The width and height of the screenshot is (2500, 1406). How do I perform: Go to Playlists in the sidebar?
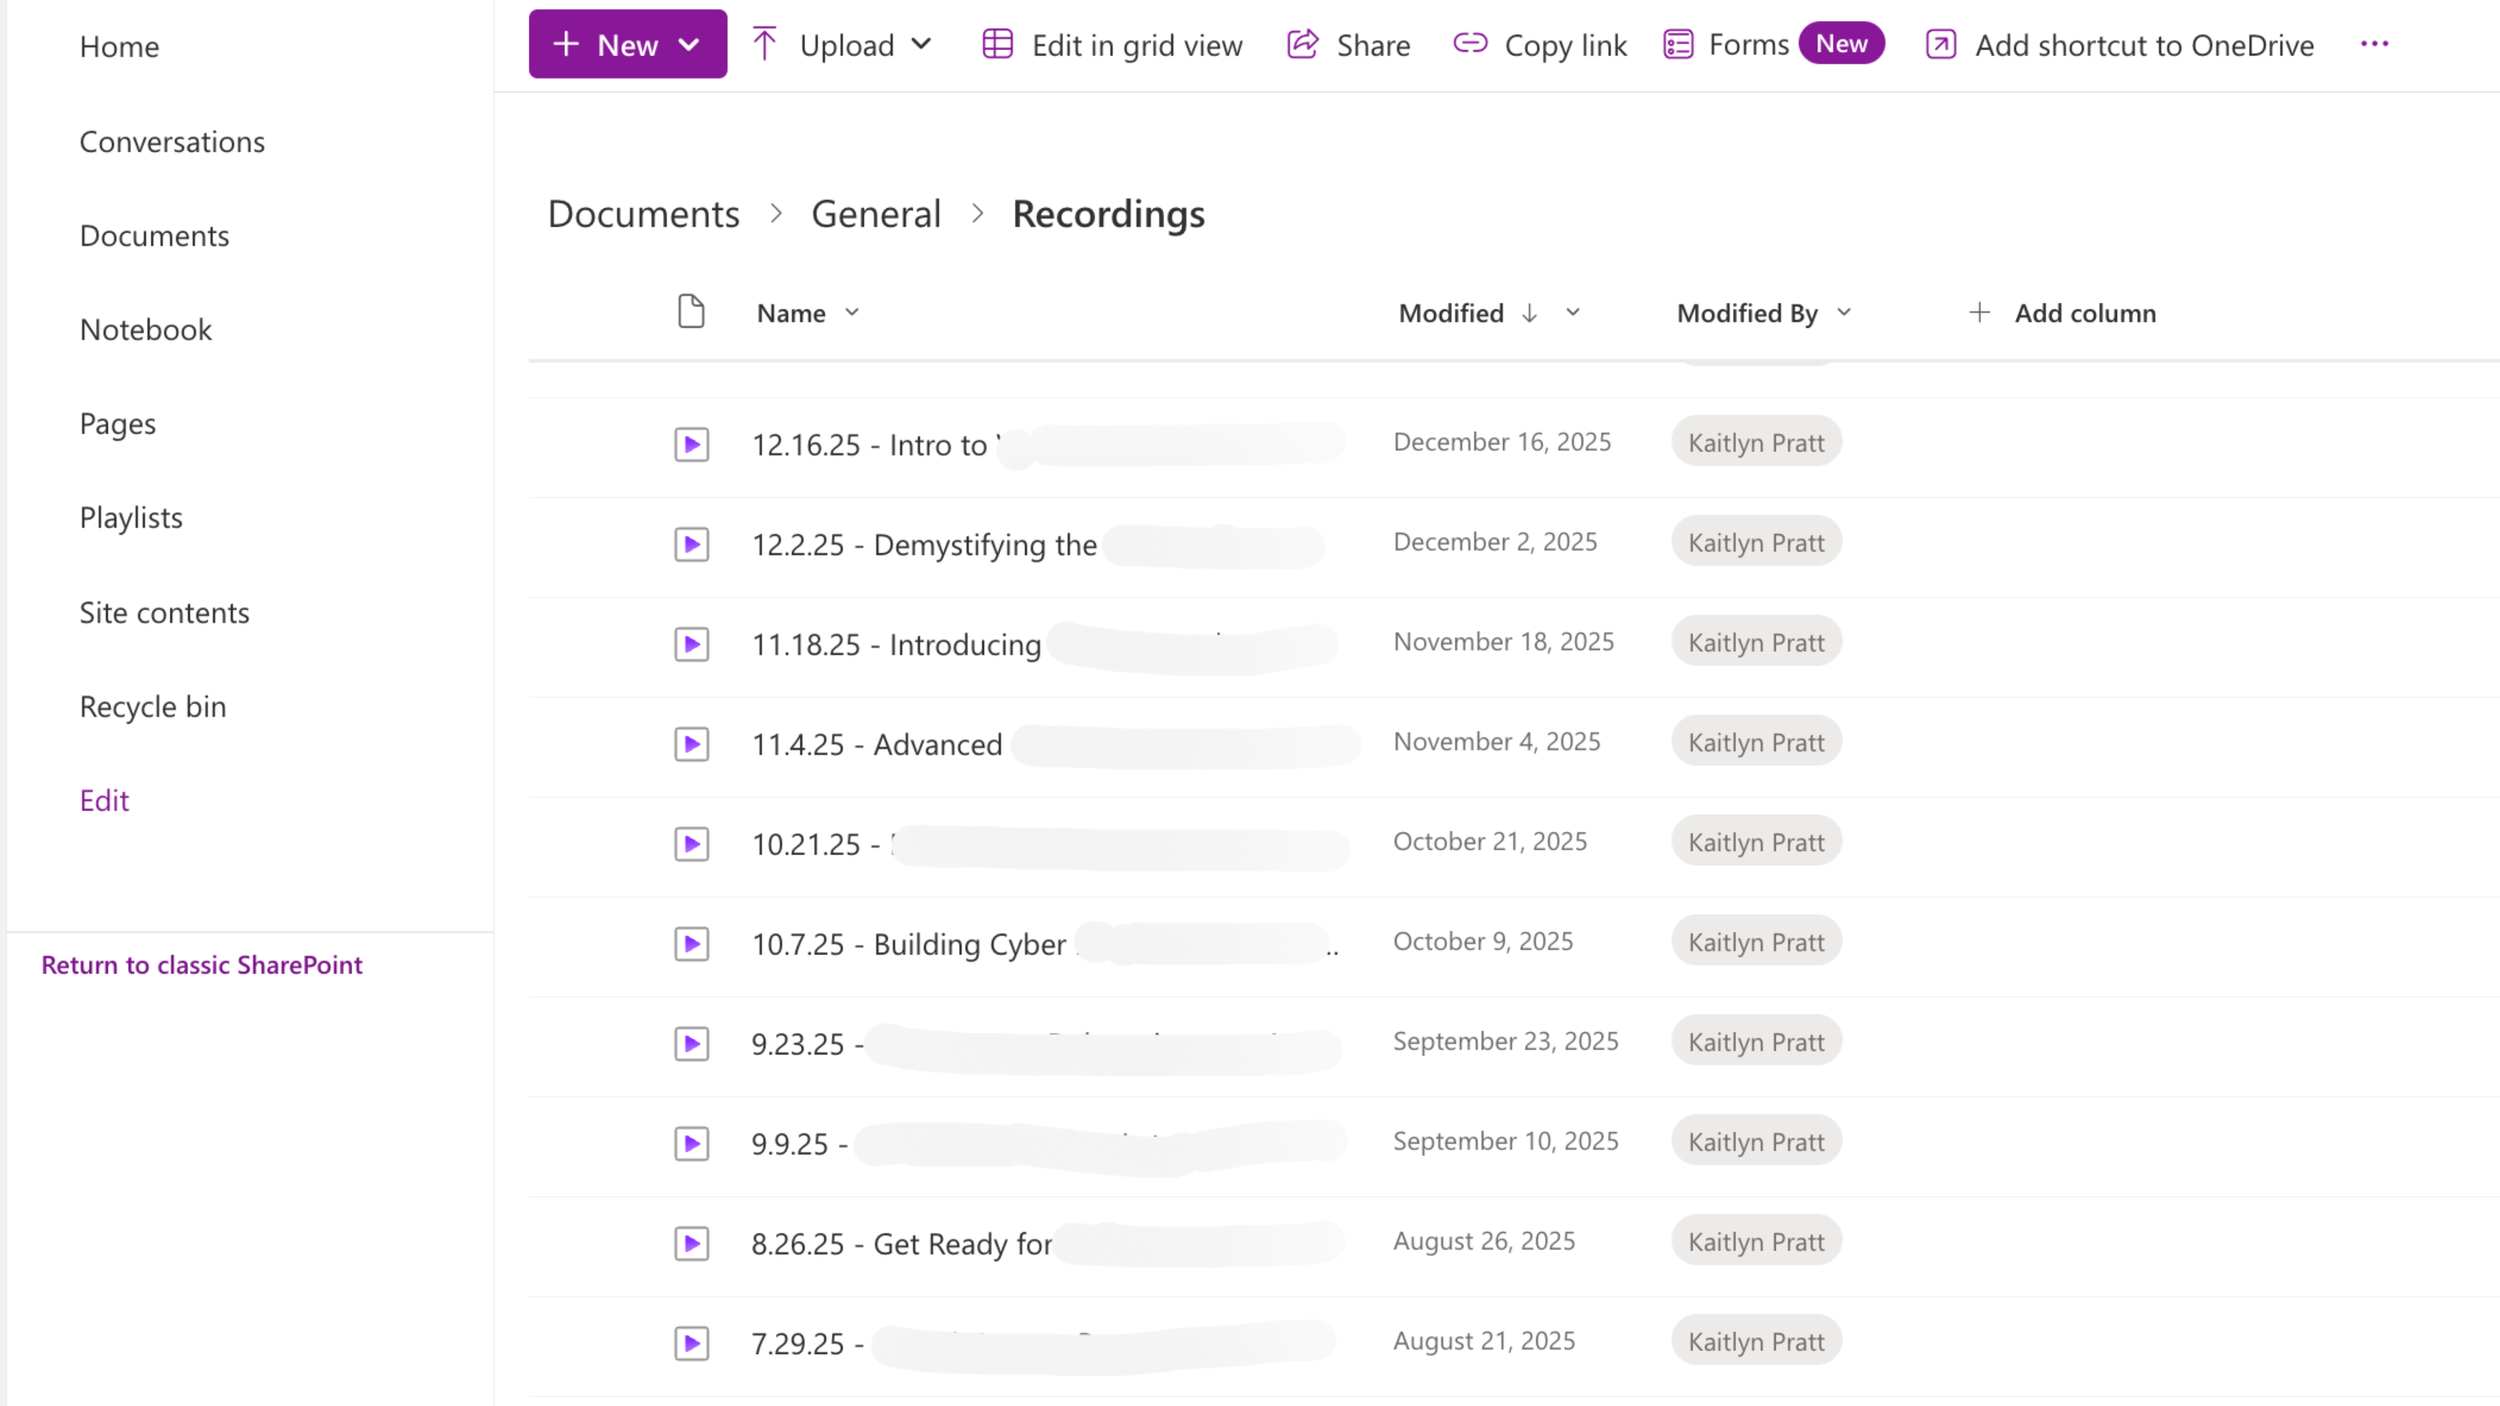[131, 518]
